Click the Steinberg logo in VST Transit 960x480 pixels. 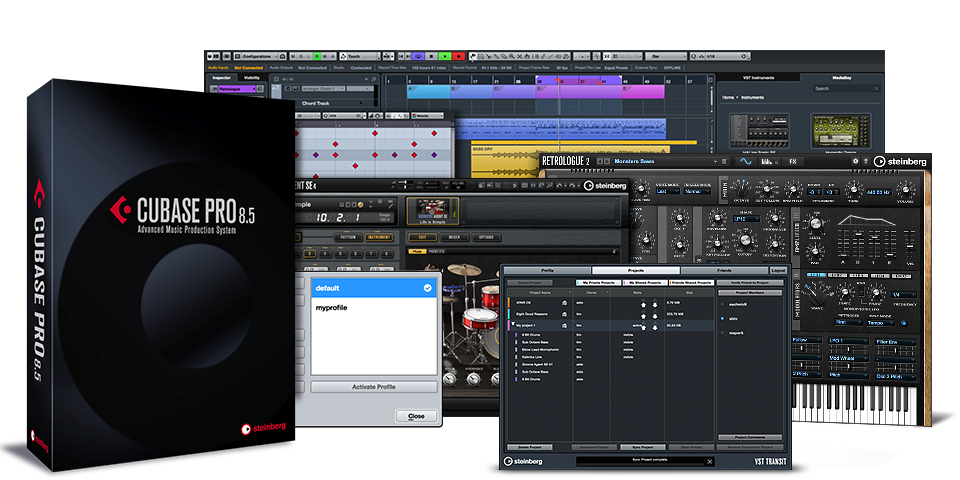click(523, 461)
